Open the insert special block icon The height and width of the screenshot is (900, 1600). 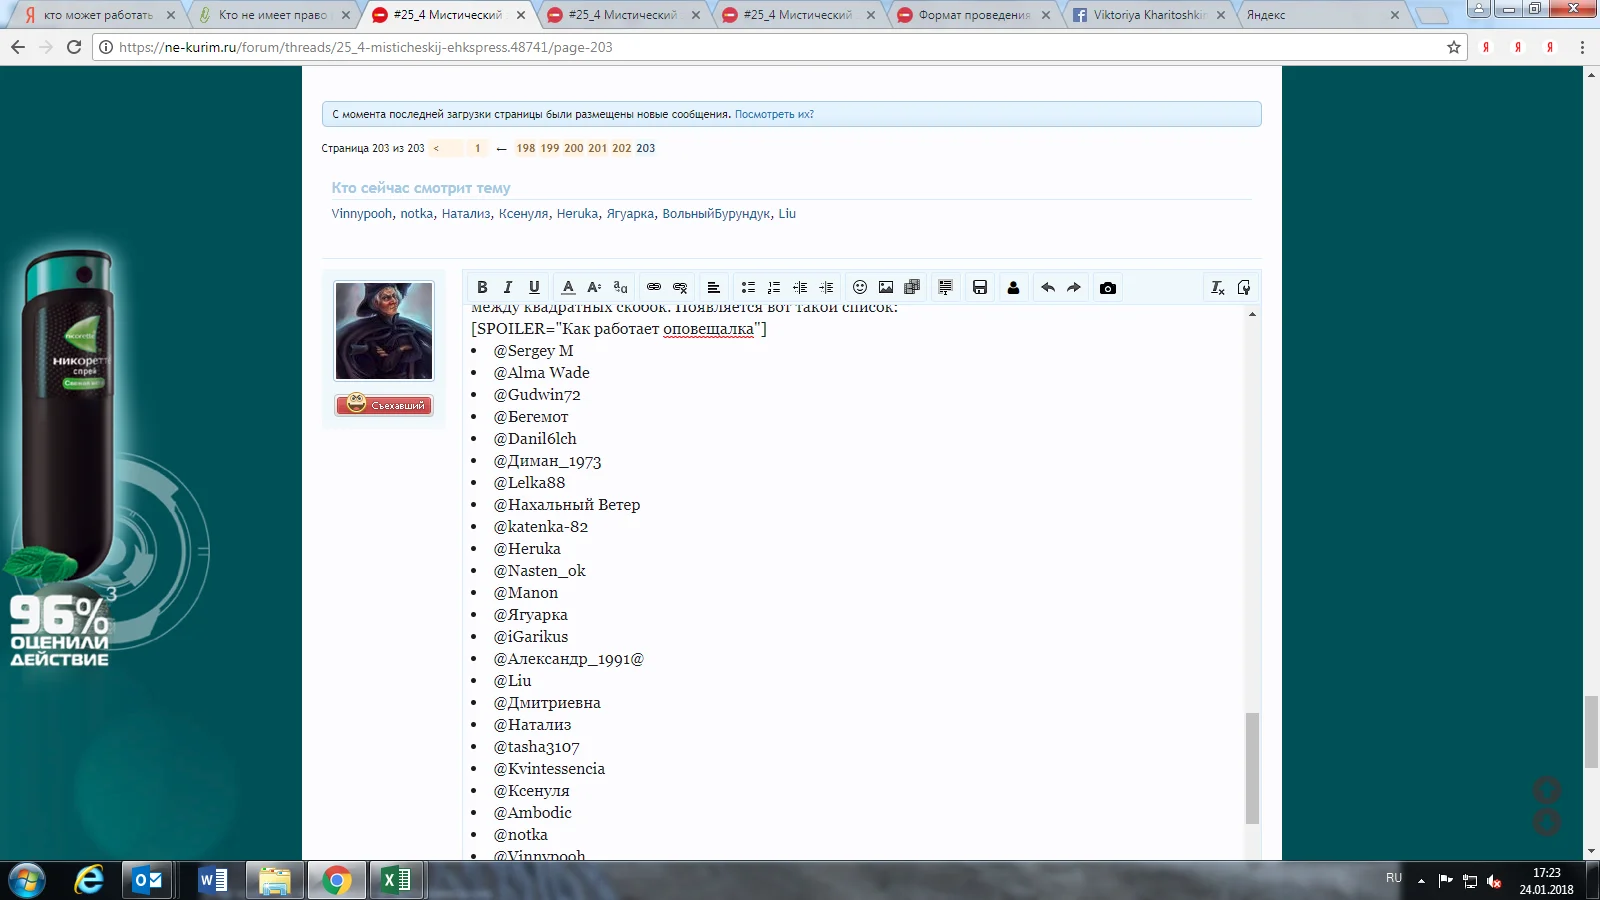[945, 288]
